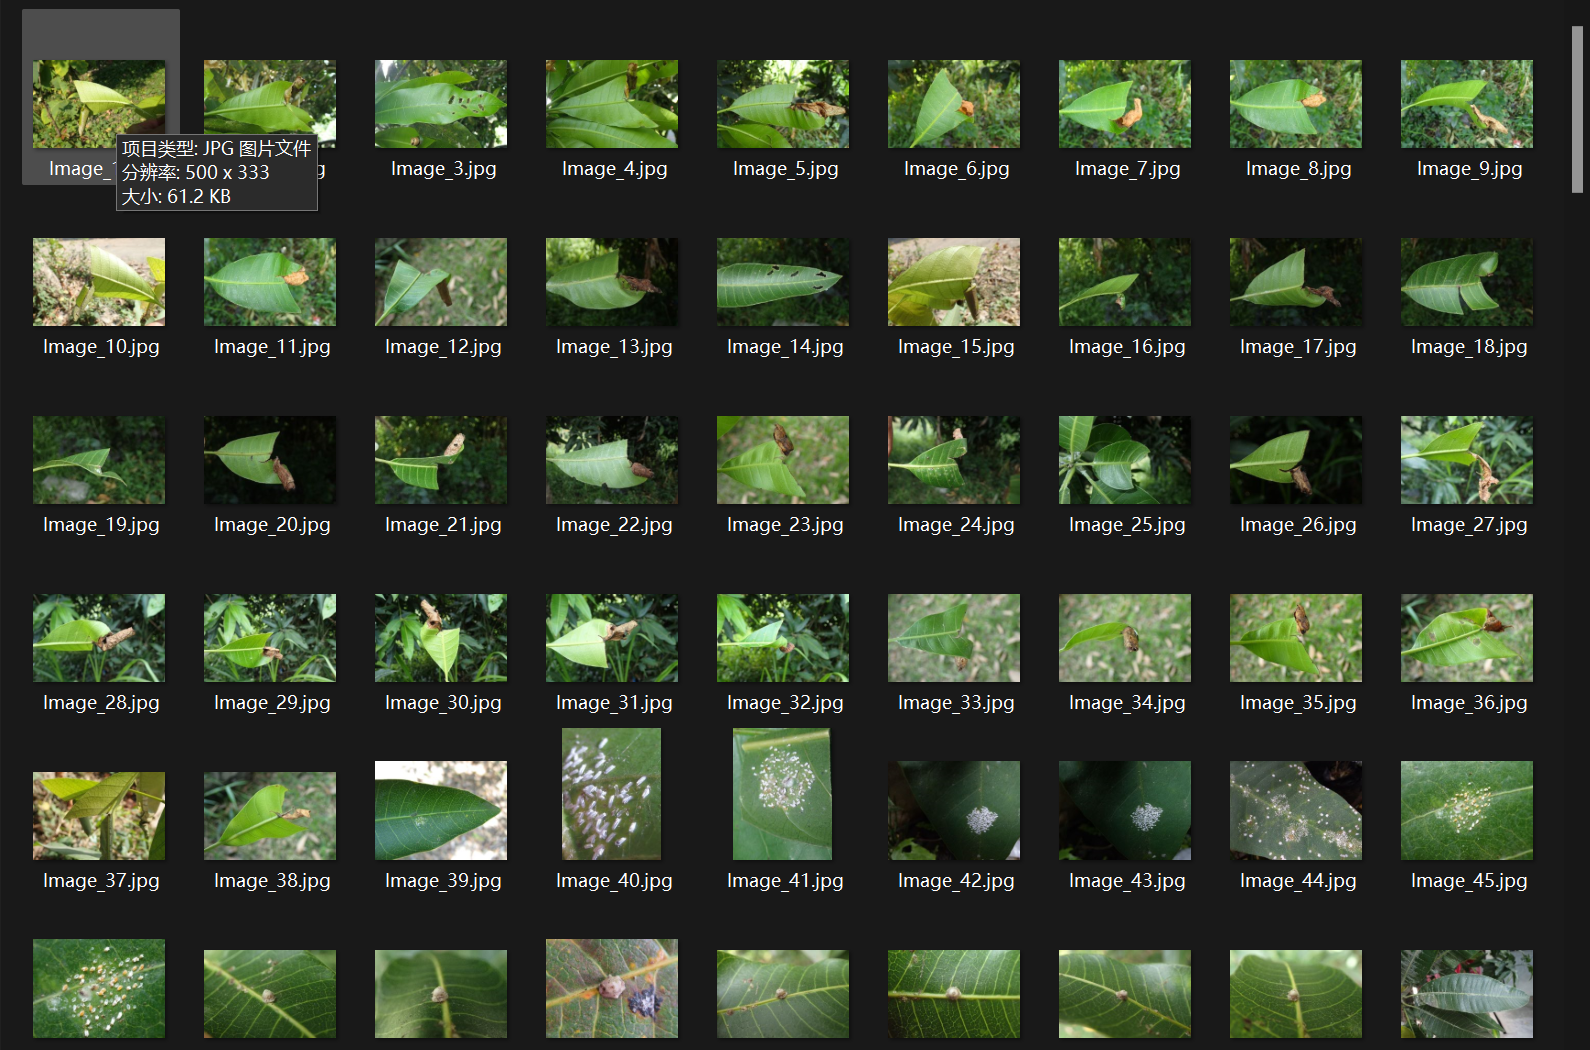Select the tall Image_40.jpg thumbnail
This screenshot has width=1590, height=1050.
point(612,794)
